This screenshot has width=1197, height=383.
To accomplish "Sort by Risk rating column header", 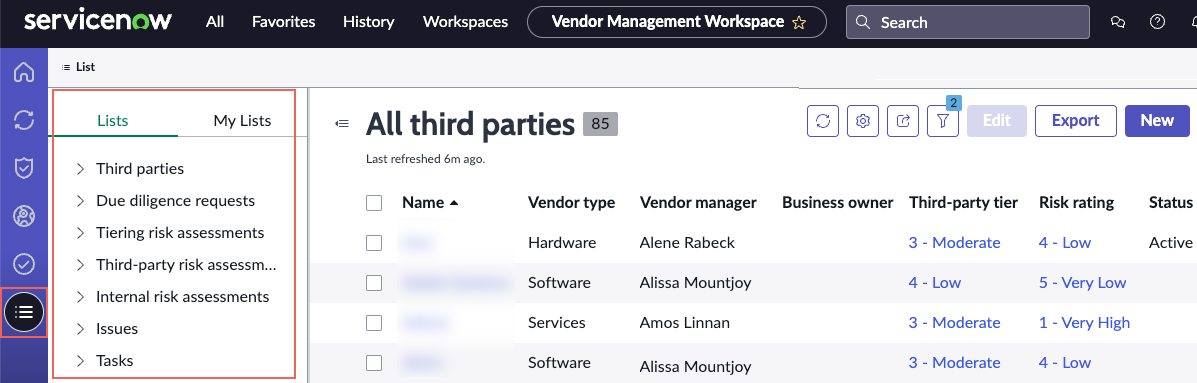I will tap(1076, 203).
